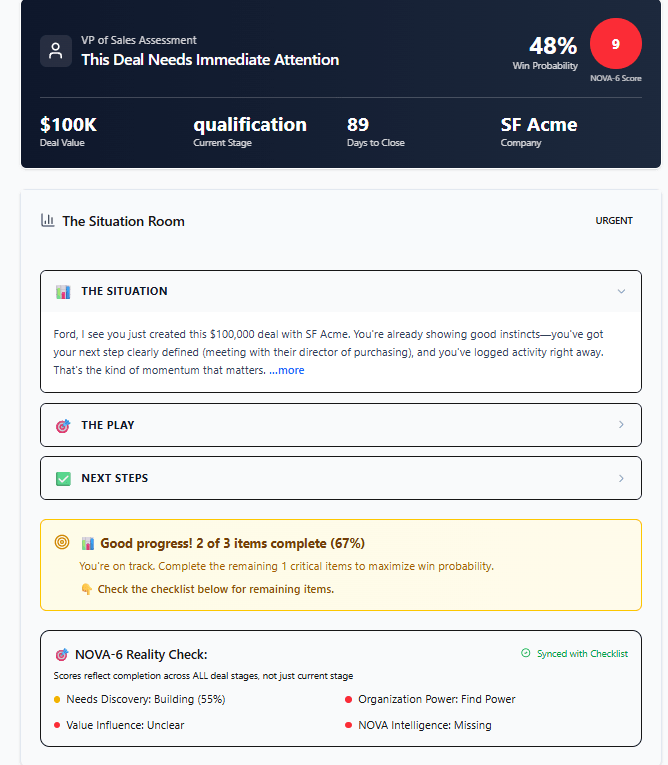Collapse The Situation section using its chevron
The height and width of the screenshot is (765, 668).
(x=621, y=291)
